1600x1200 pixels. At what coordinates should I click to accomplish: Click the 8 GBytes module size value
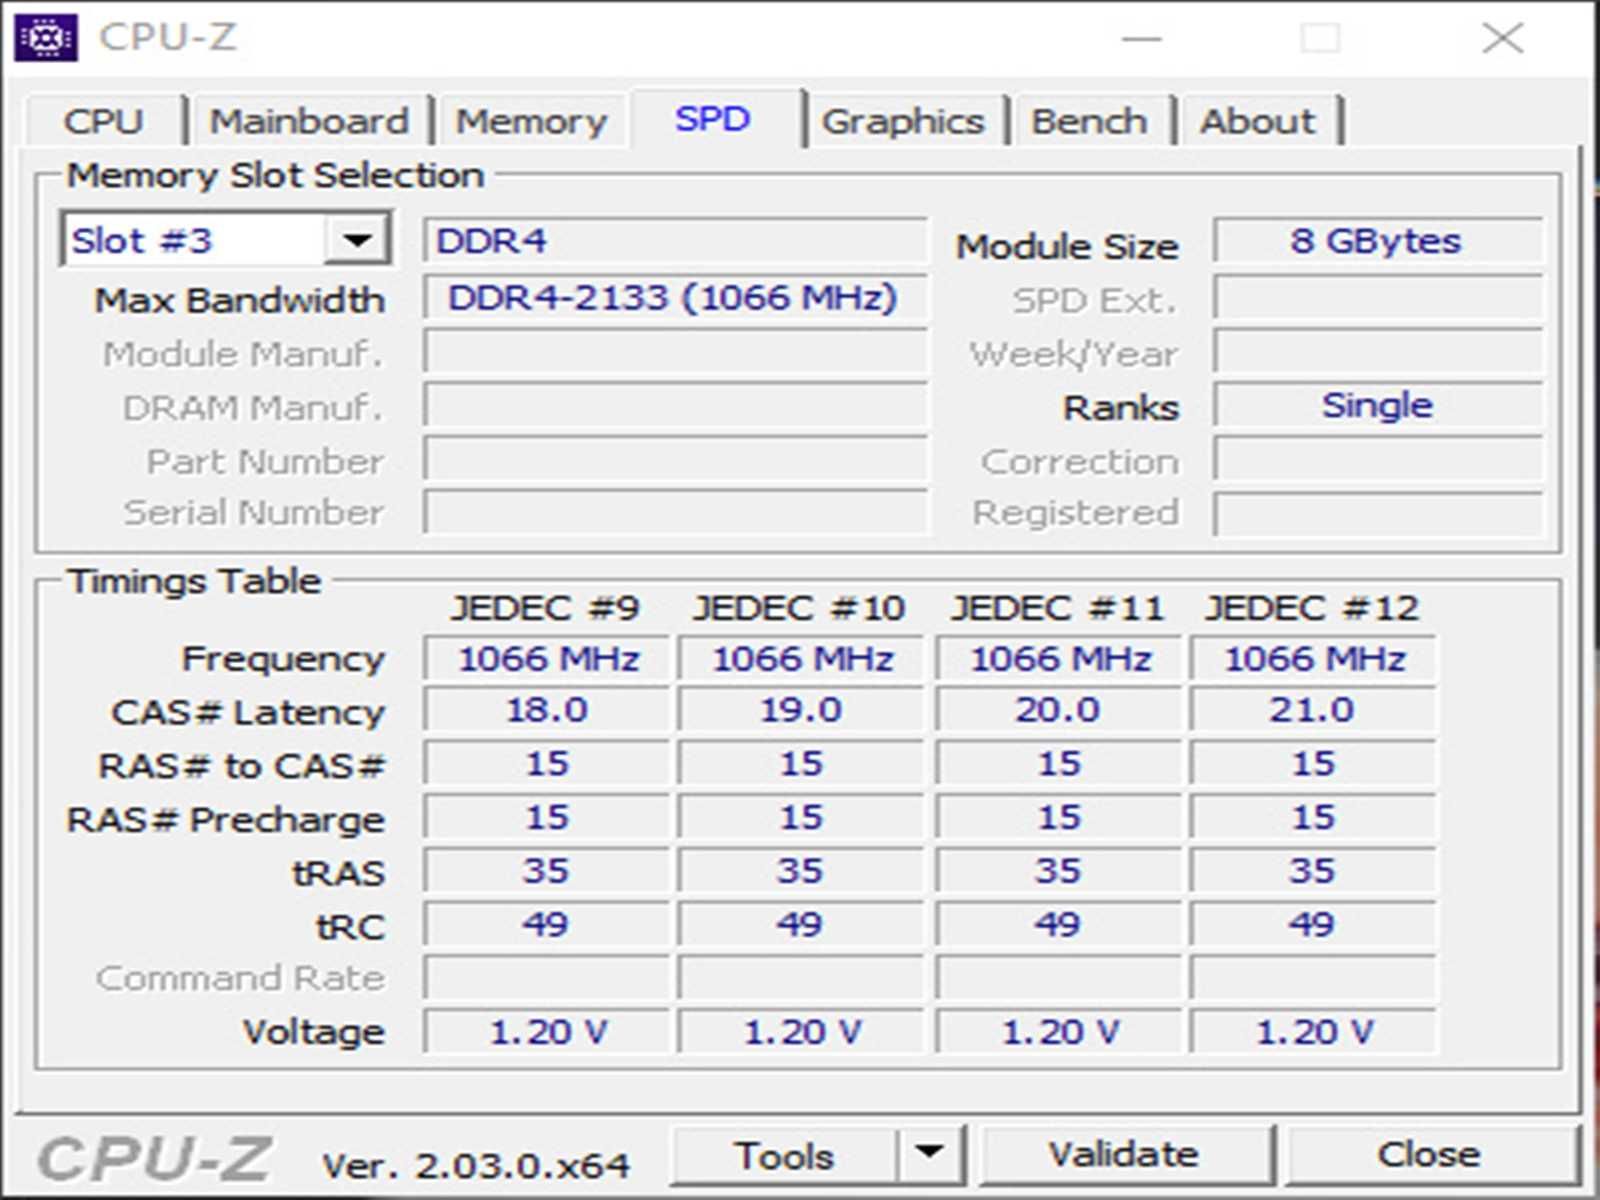click(1377, 241)
